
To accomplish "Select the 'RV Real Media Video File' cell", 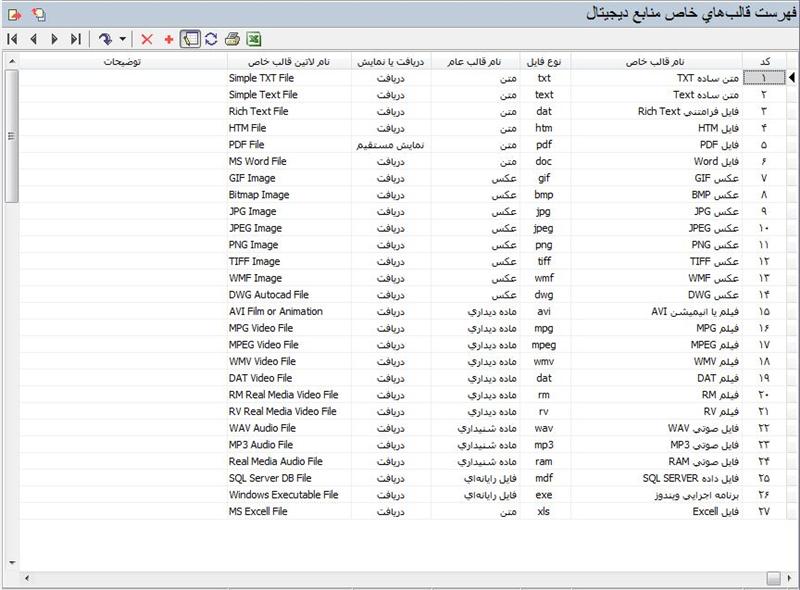I will [x=289, y=411].
